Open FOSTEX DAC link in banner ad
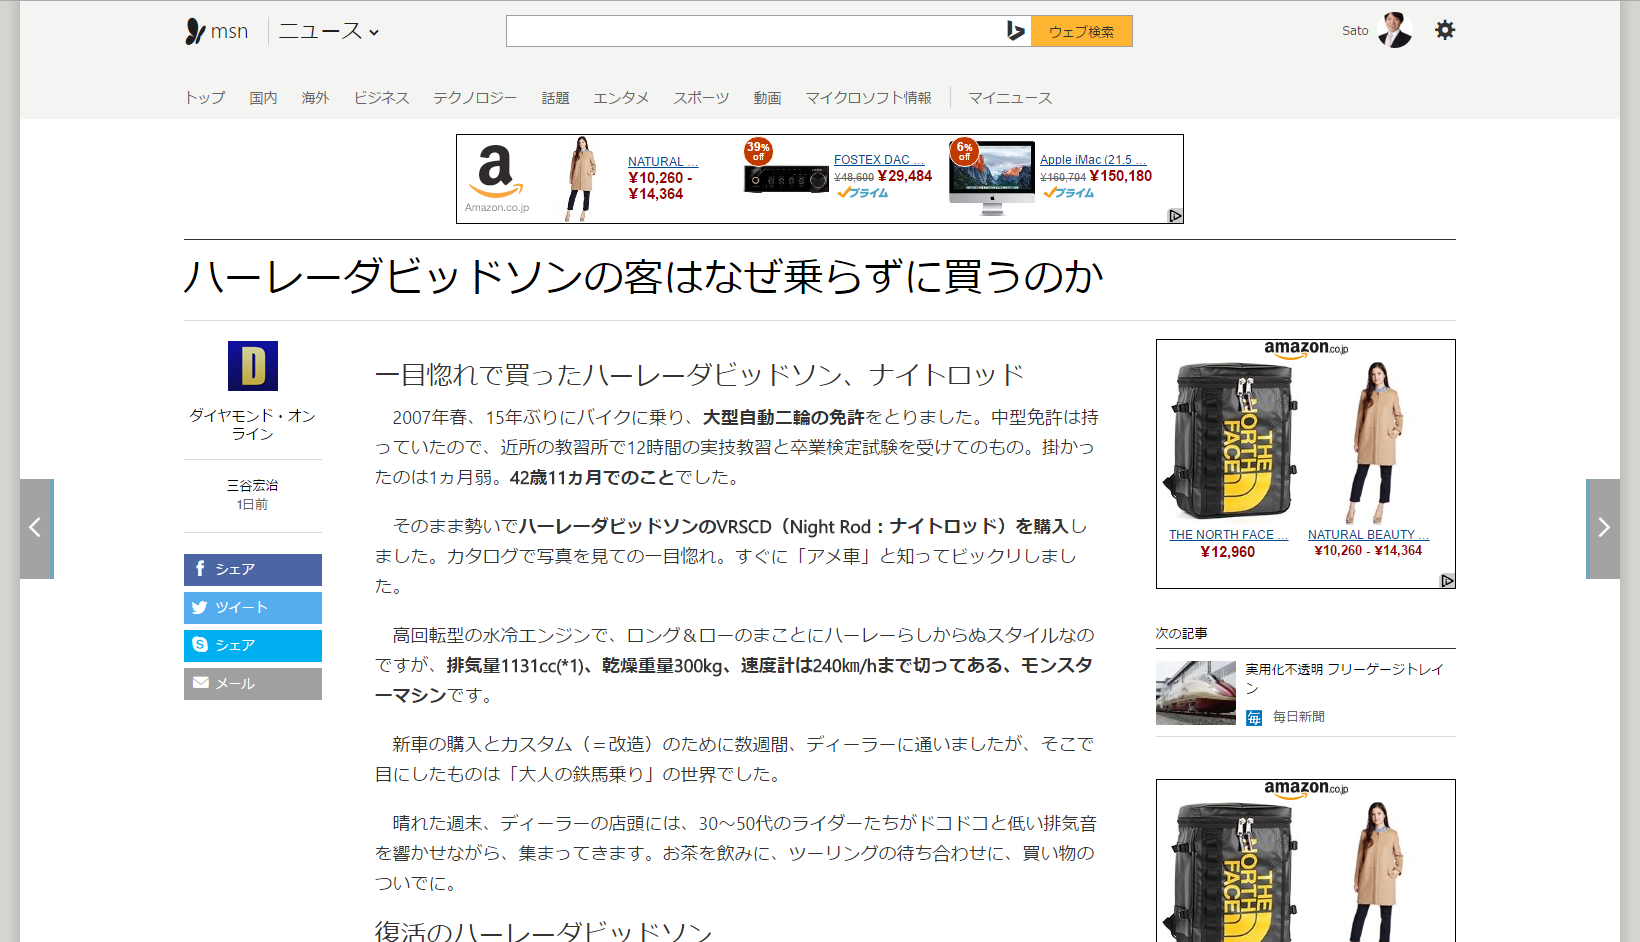This screenshot has height=942, width=1640. click(x=879, y=159)
